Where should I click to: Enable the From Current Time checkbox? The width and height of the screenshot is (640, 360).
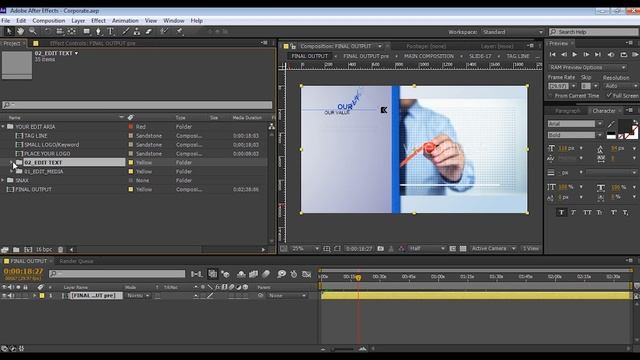(x=551, y=96)
